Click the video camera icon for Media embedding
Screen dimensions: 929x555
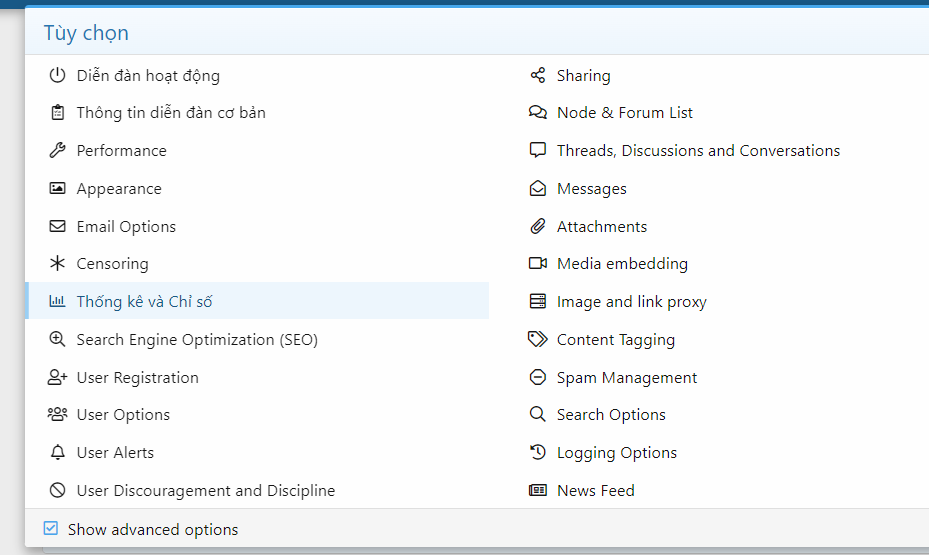(x=538, y=264)
